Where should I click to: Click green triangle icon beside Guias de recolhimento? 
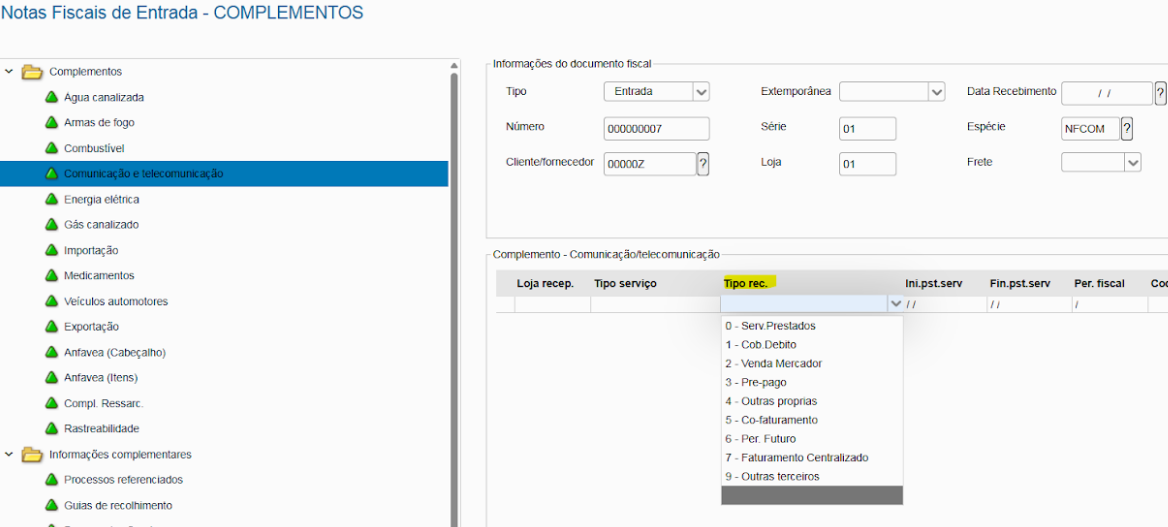[51, 505]
